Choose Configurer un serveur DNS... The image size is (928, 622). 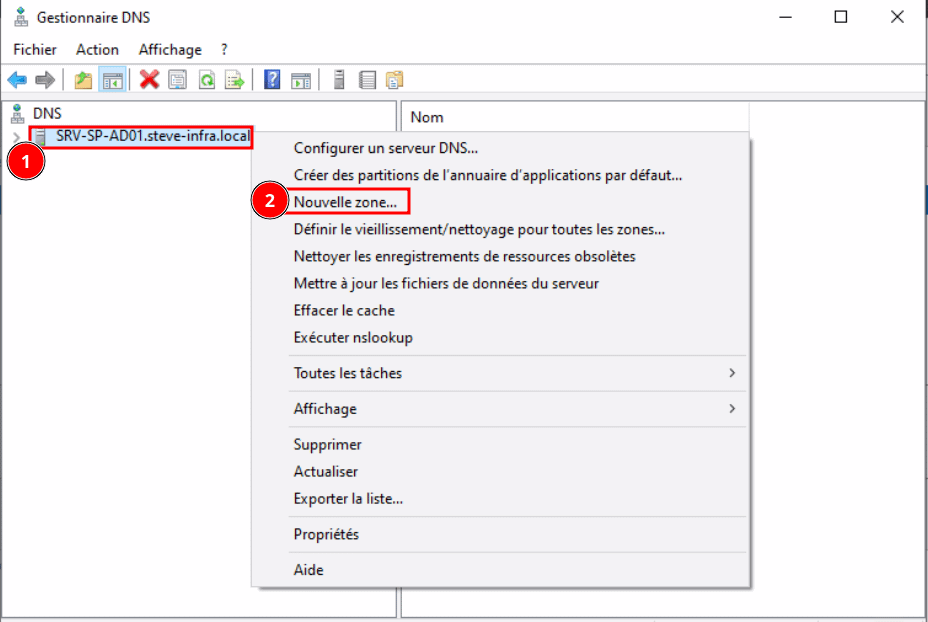pos(386,148)
